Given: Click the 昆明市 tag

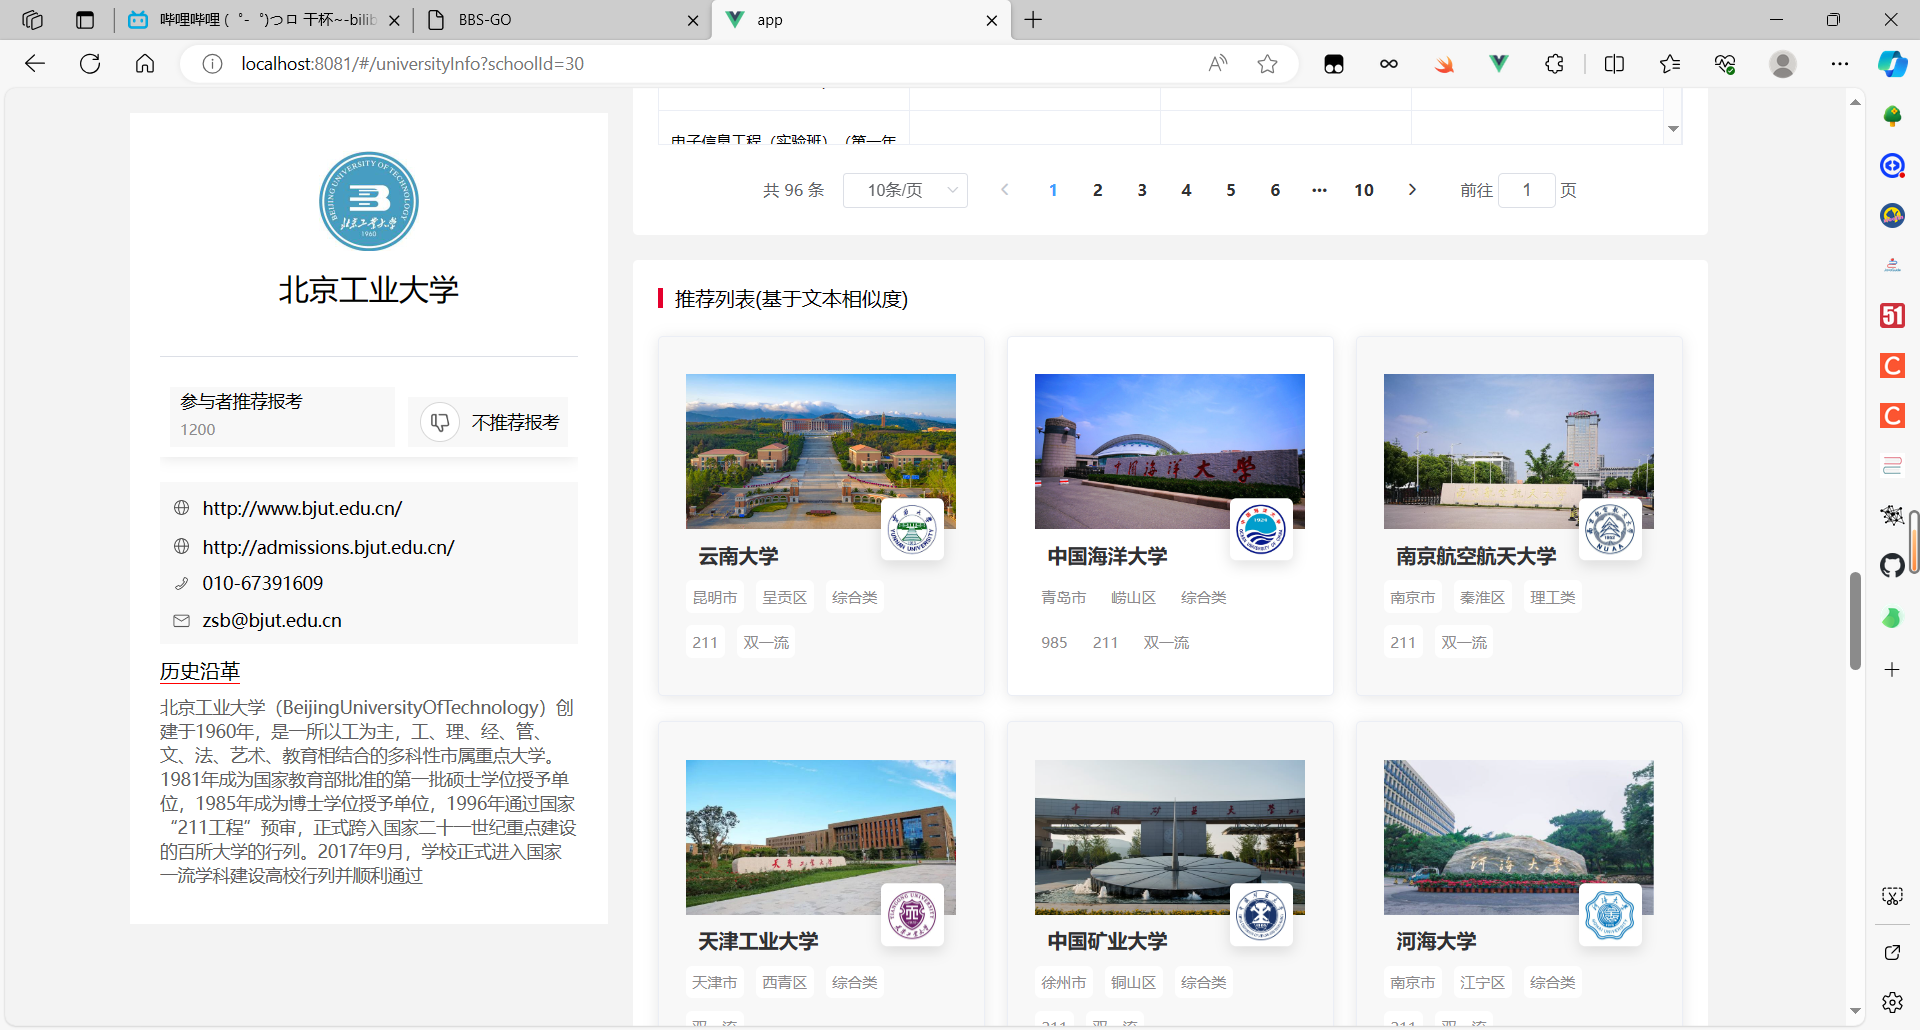Looking at the screenshot, I should [714, 597].
